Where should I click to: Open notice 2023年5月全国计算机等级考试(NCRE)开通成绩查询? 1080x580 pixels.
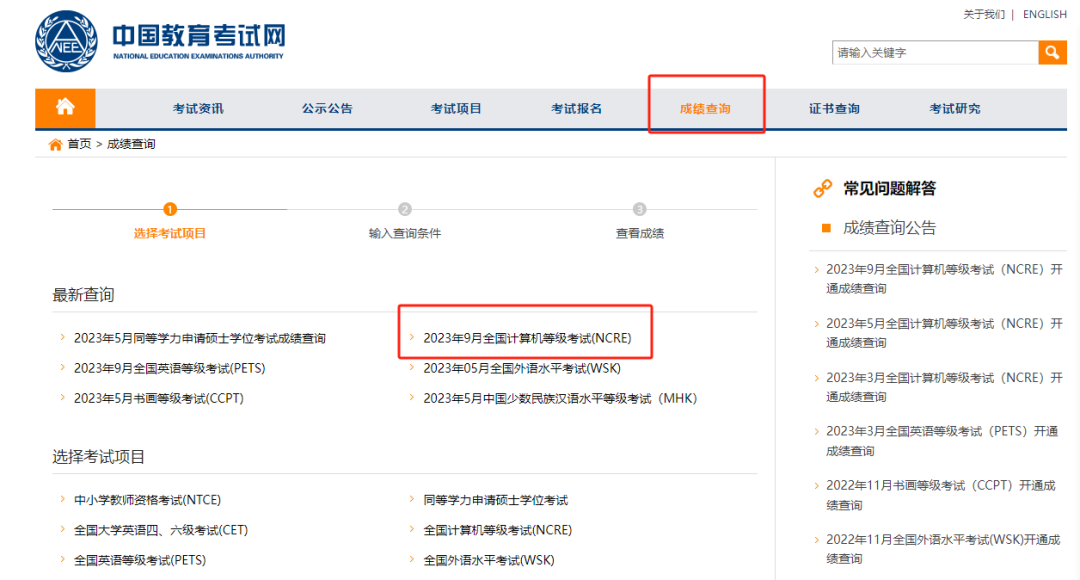(944, 333)
